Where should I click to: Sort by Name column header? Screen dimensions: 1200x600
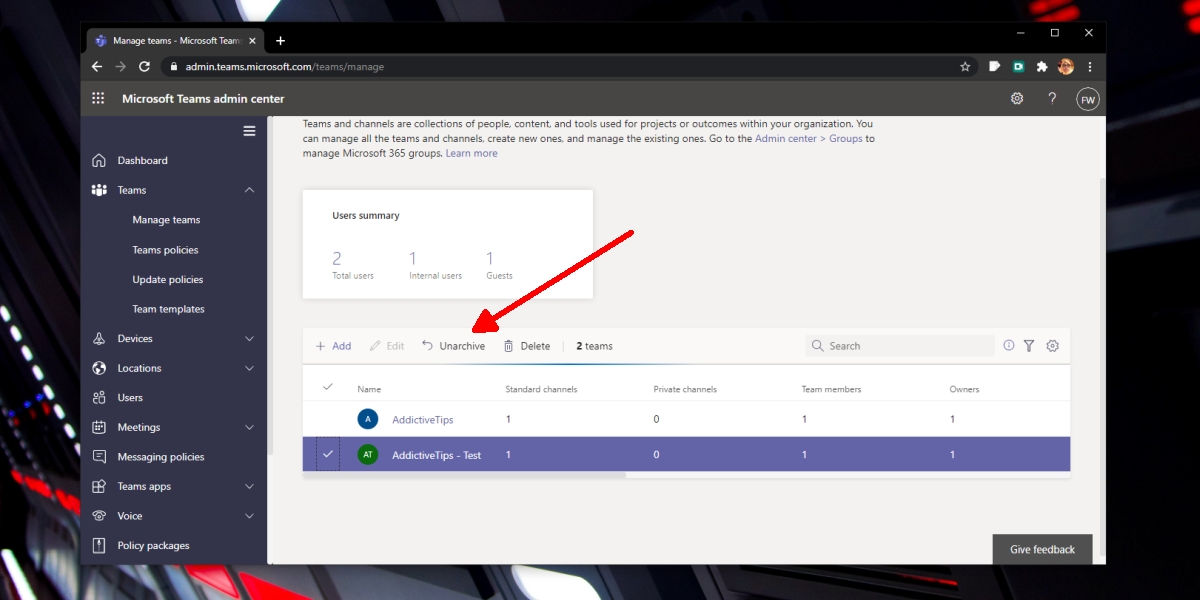click(369, 389)
